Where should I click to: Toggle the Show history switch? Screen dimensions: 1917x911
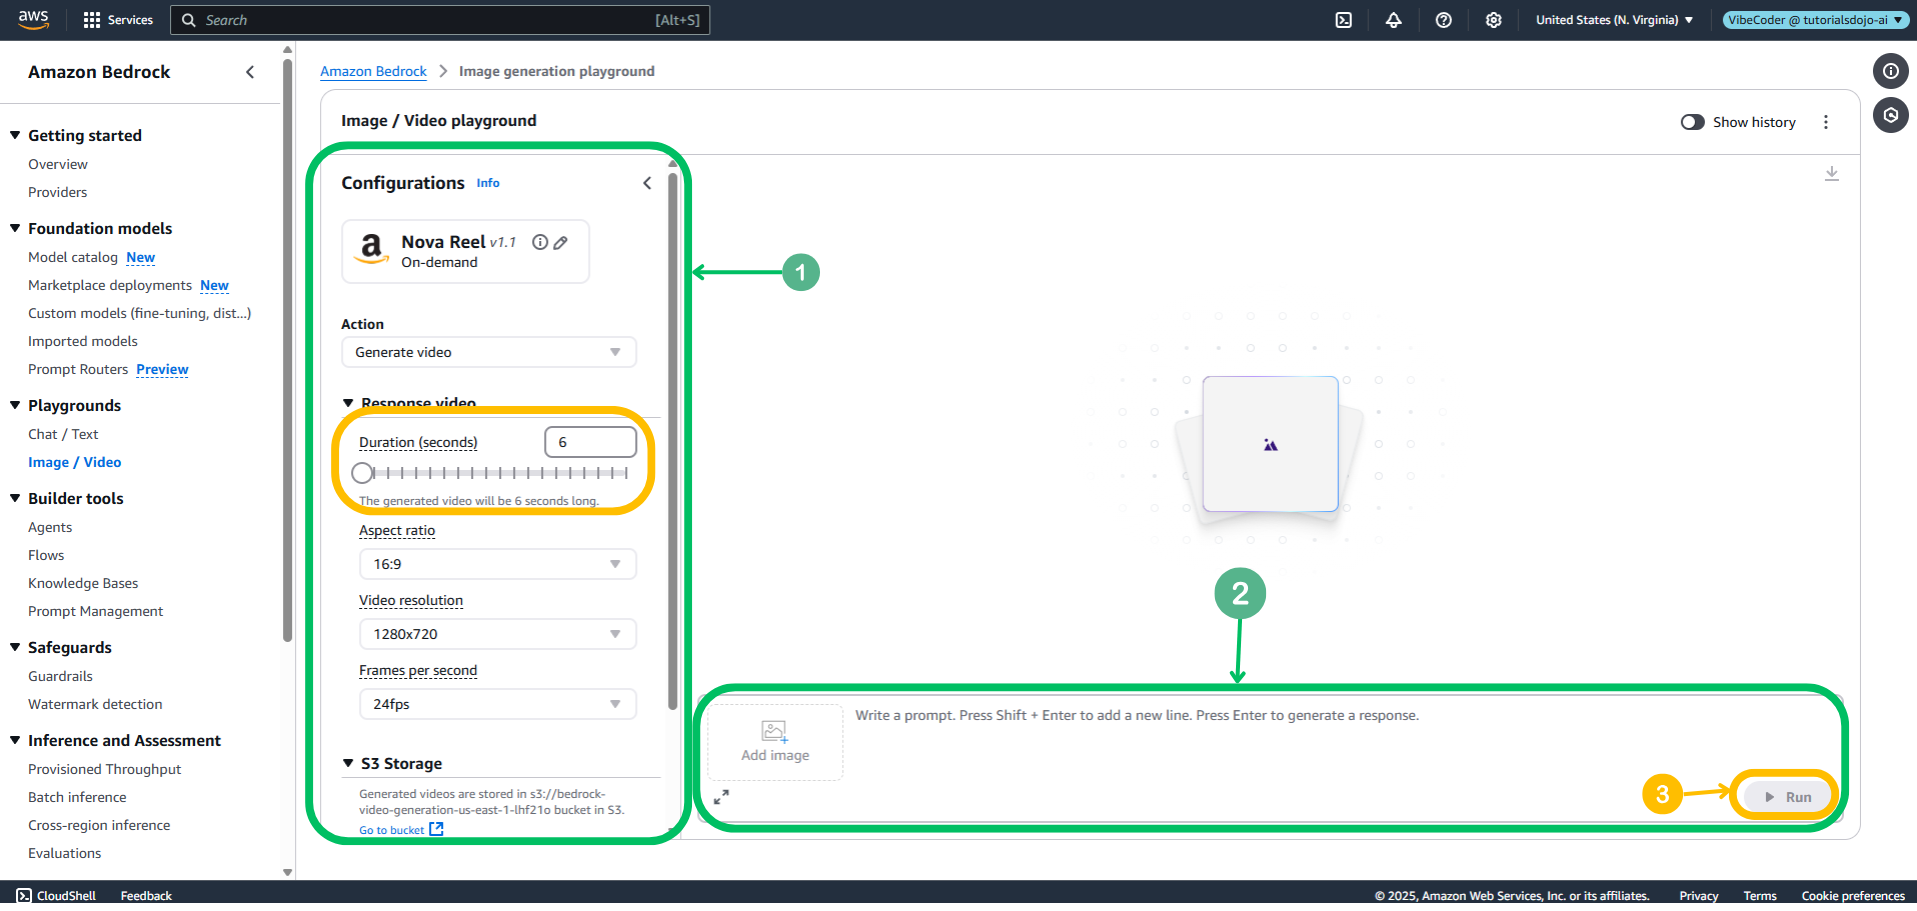pyautogui.click(x=1692, y=122)
